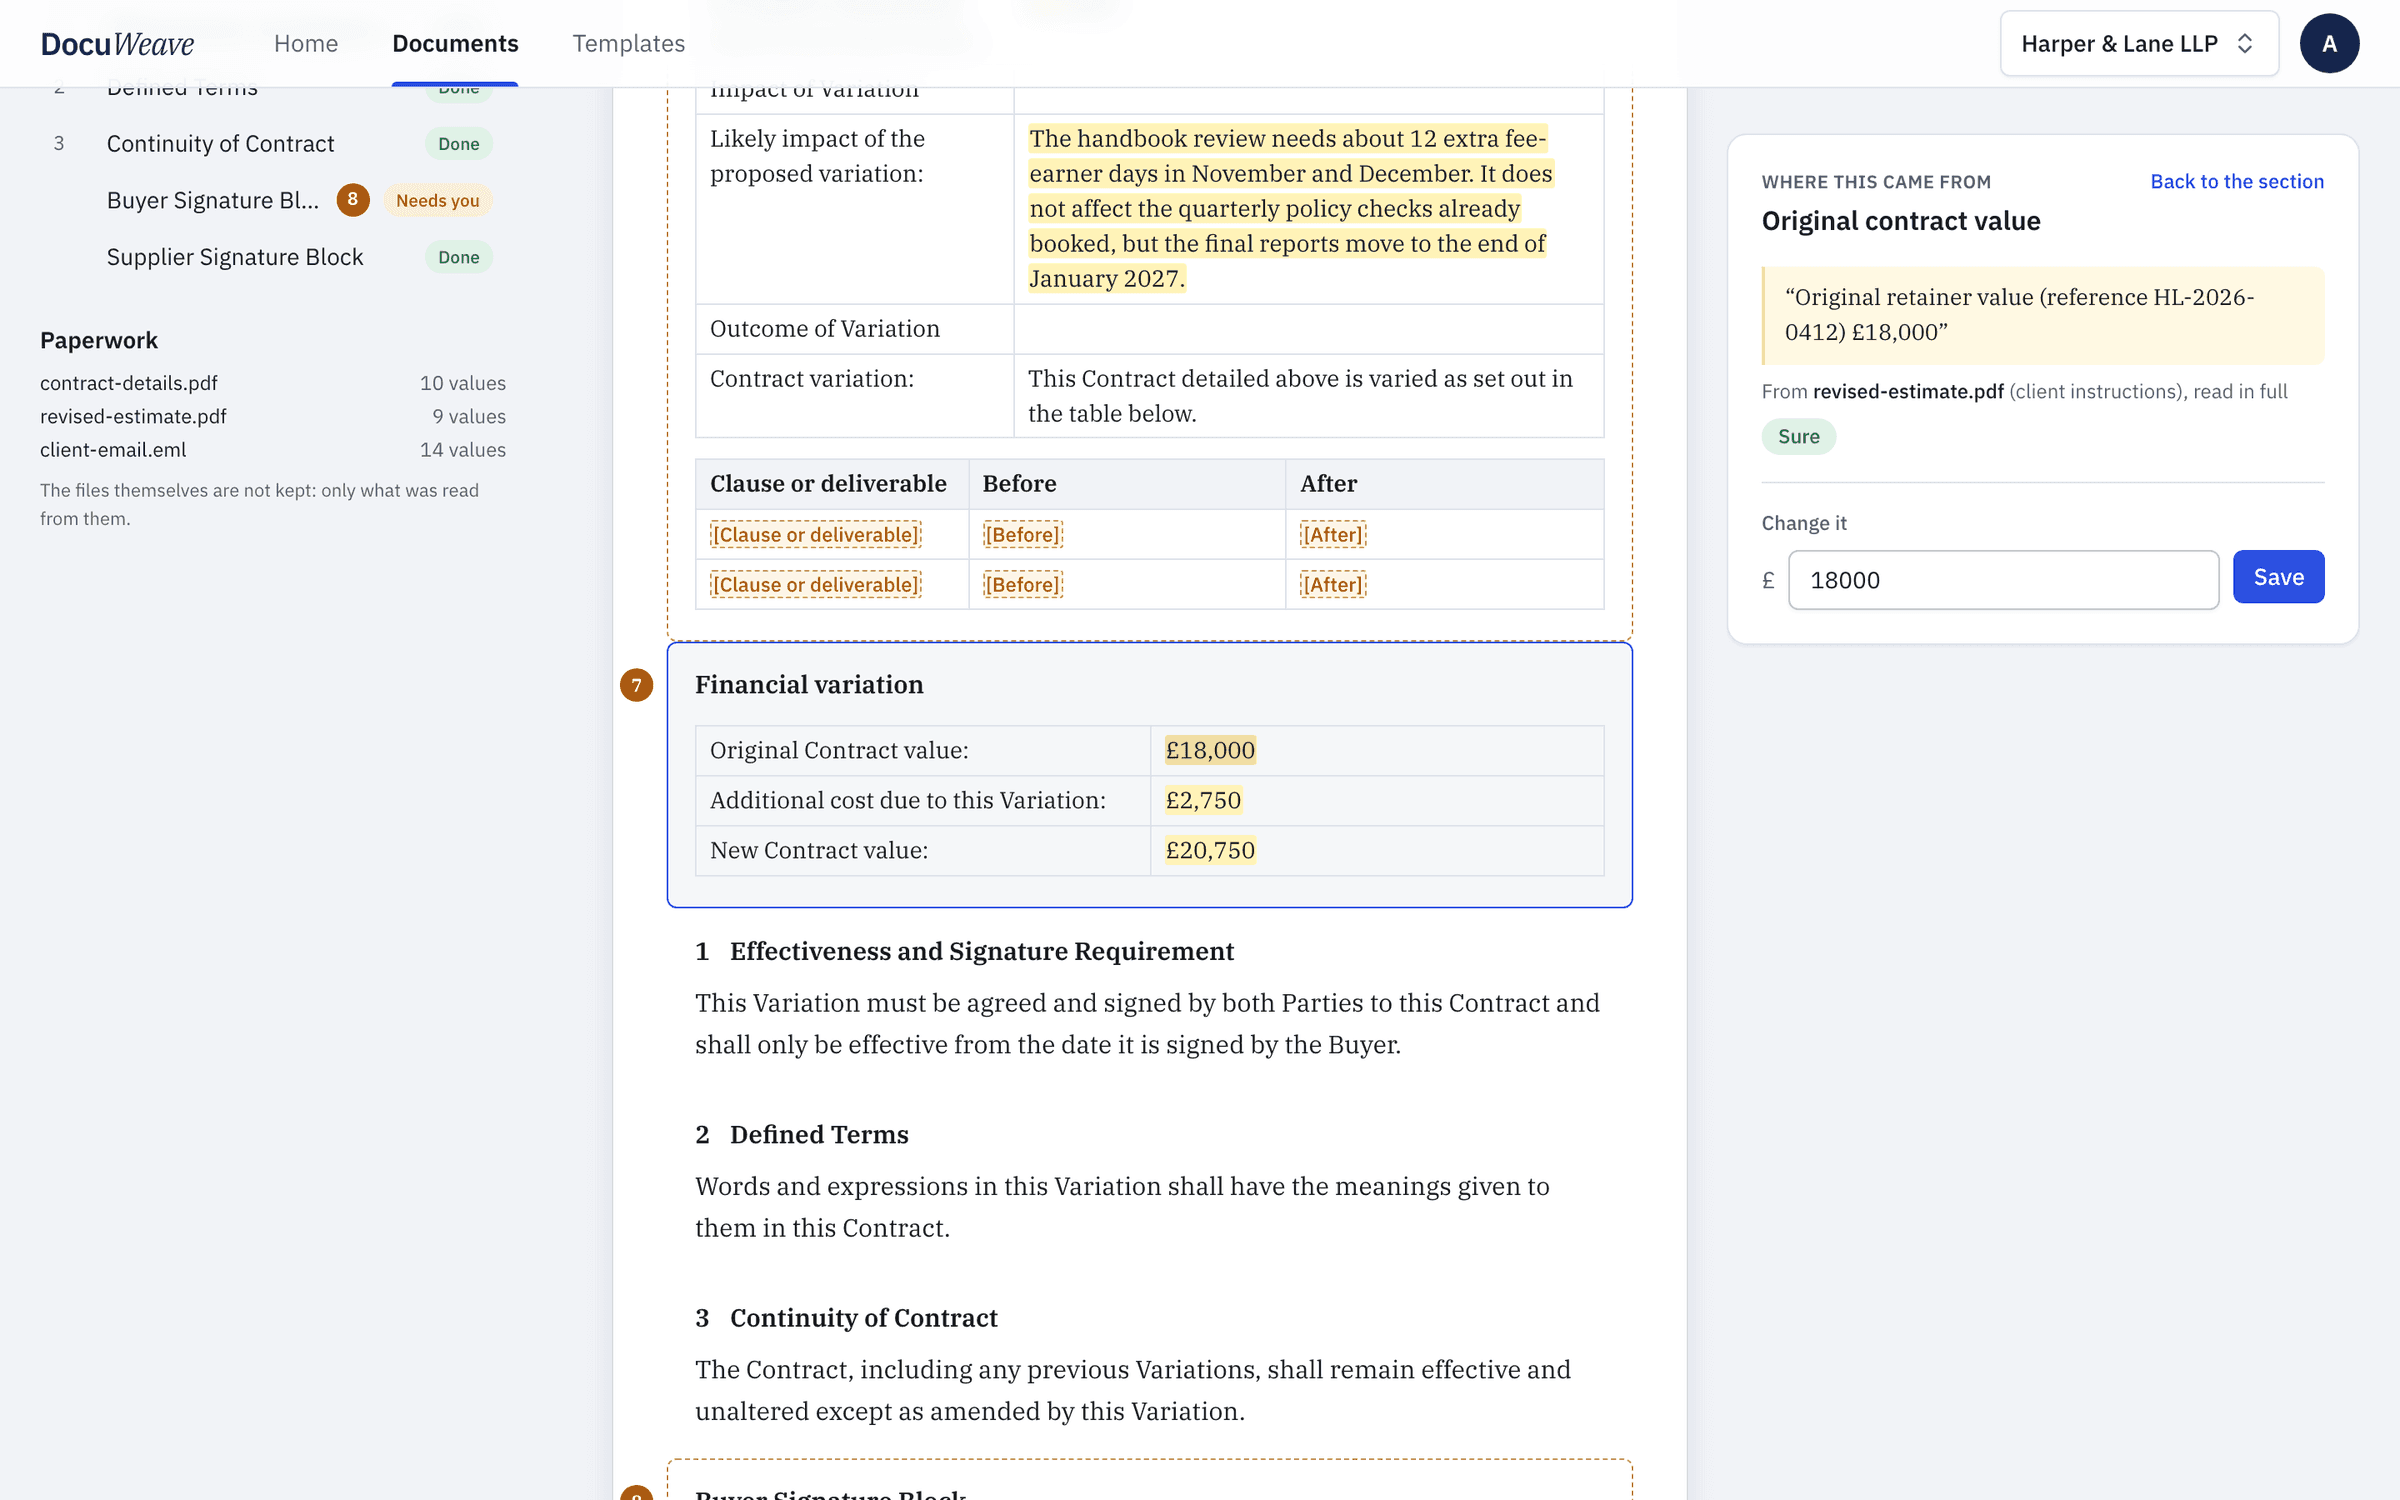This screenshot has width=2400, height=1500.
Task: Select Buyer Signature Block outline item
Action: [x=212, y=200]
